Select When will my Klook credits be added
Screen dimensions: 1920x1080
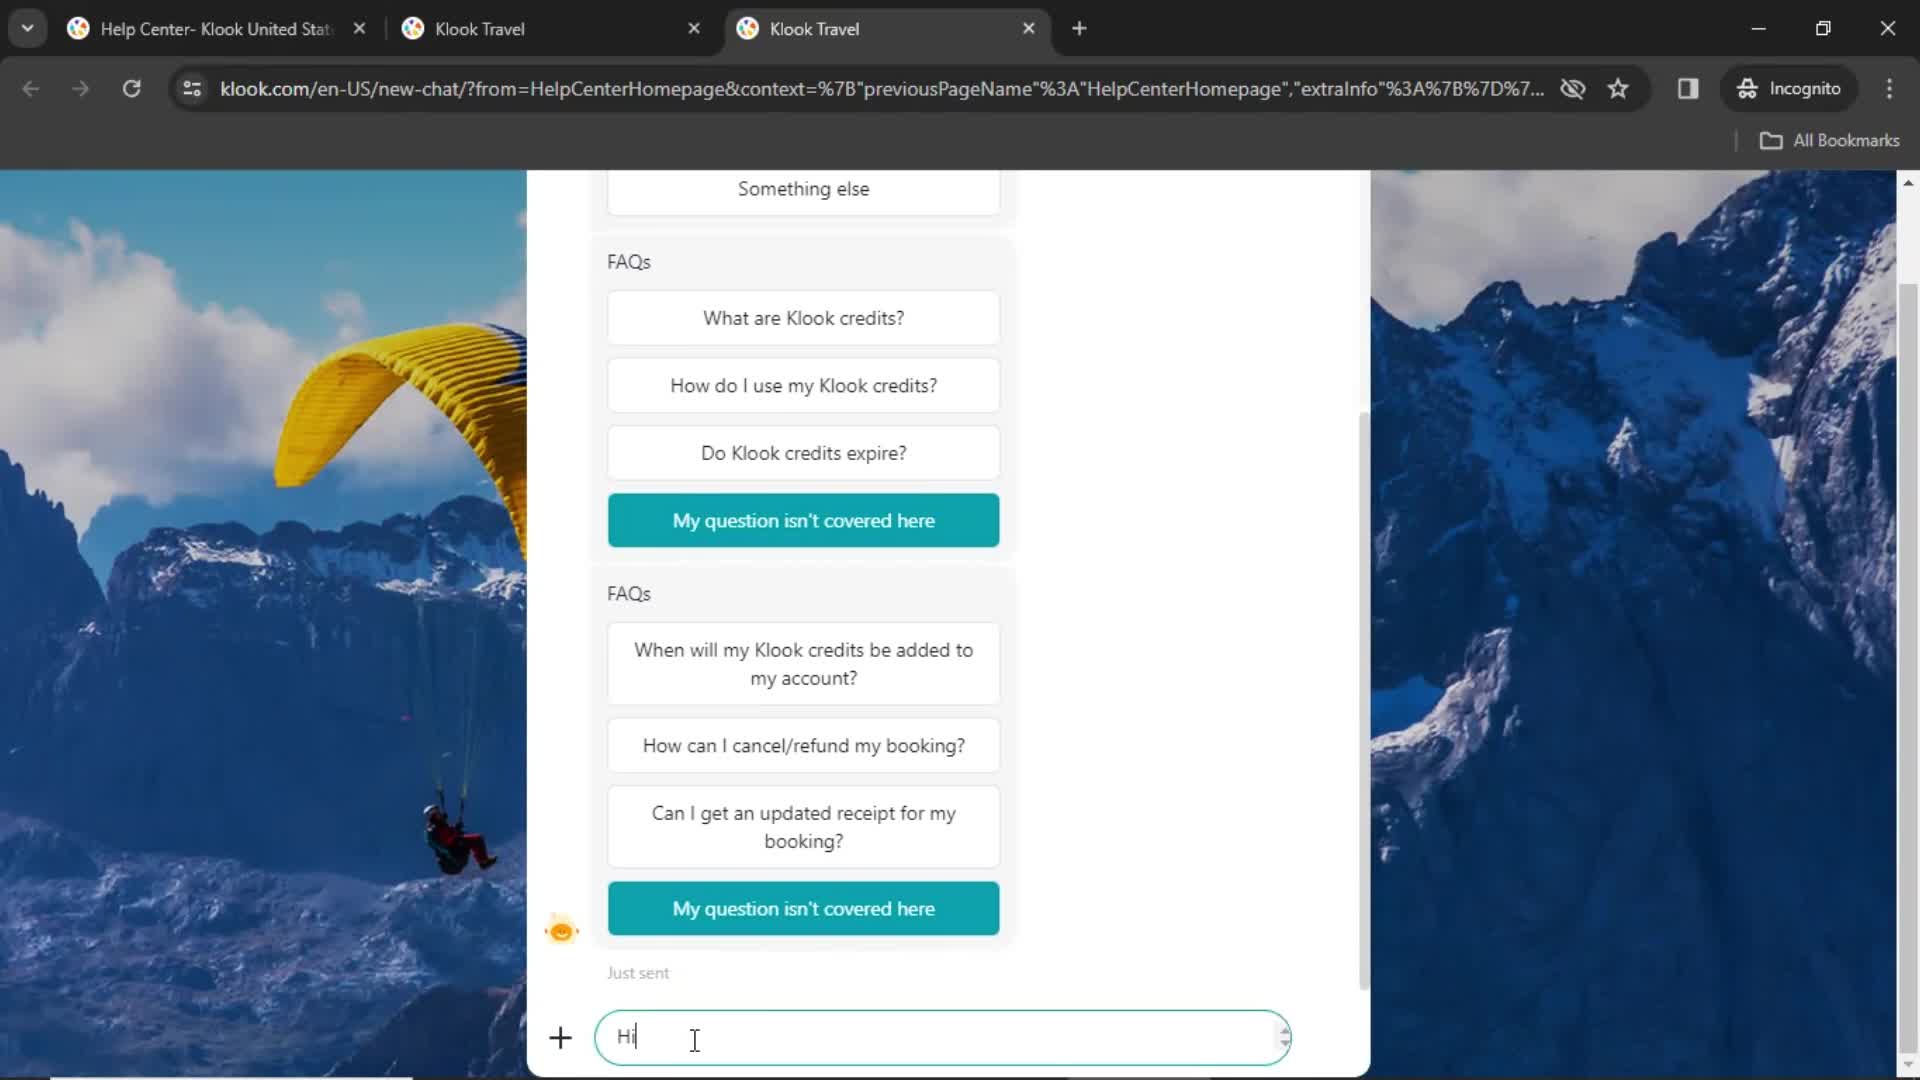[803, 664]
